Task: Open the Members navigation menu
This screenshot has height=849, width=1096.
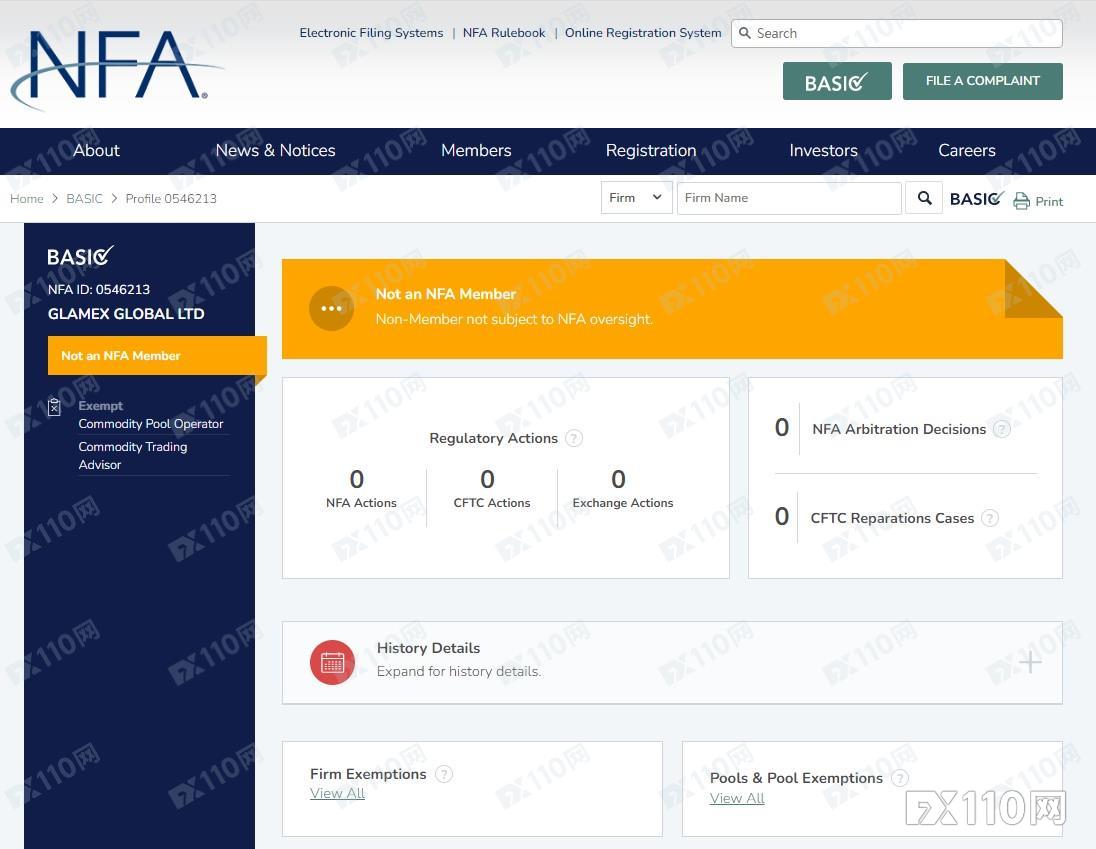Action: (476, 151)
